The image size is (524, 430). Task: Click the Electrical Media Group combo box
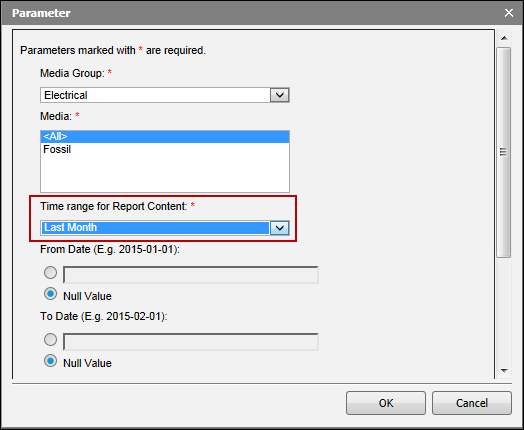coord(165,95)
